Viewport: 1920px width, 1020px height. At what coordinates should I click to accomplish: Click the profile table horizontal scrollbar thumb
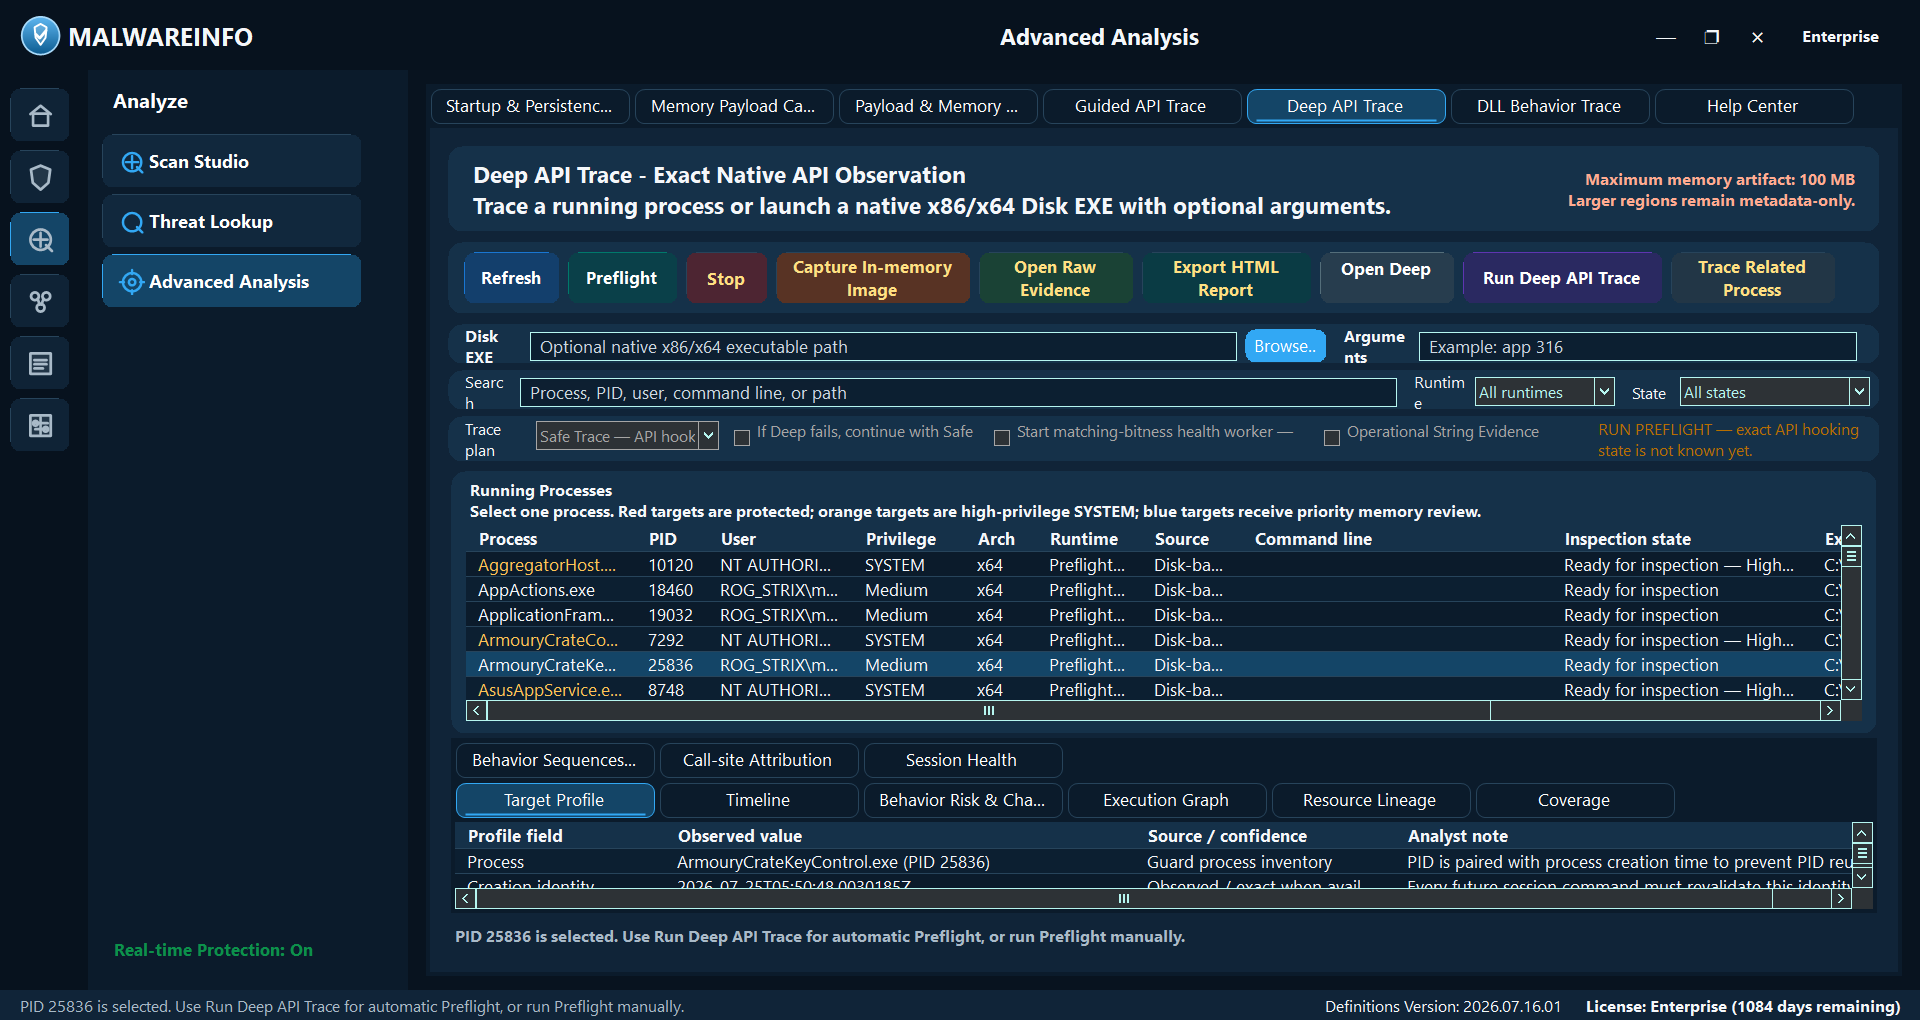tap(1124, 899)
